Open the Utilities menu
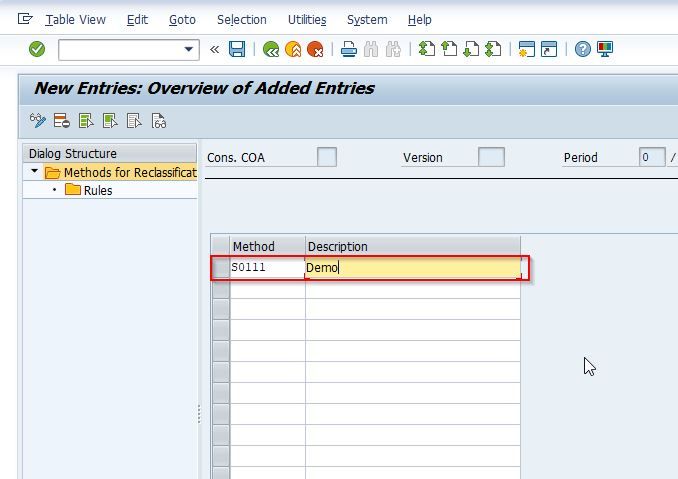This screenshot has width=678, height=479. pos(307,20)
